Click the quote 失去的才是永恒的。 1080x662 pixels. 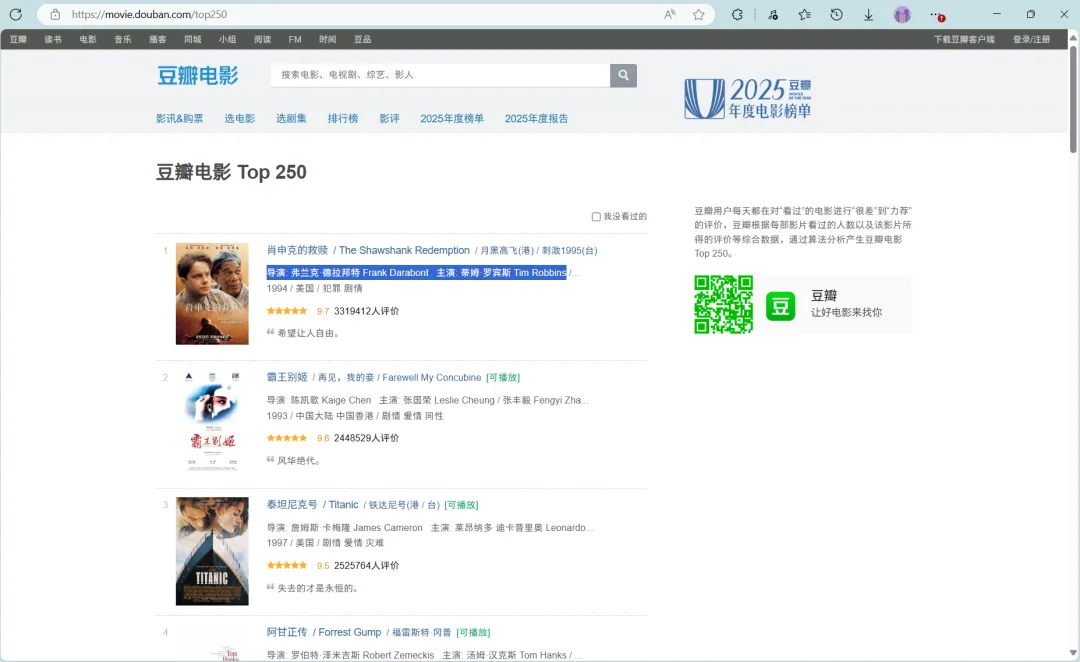pyautogui.click(x=318, y=588)
